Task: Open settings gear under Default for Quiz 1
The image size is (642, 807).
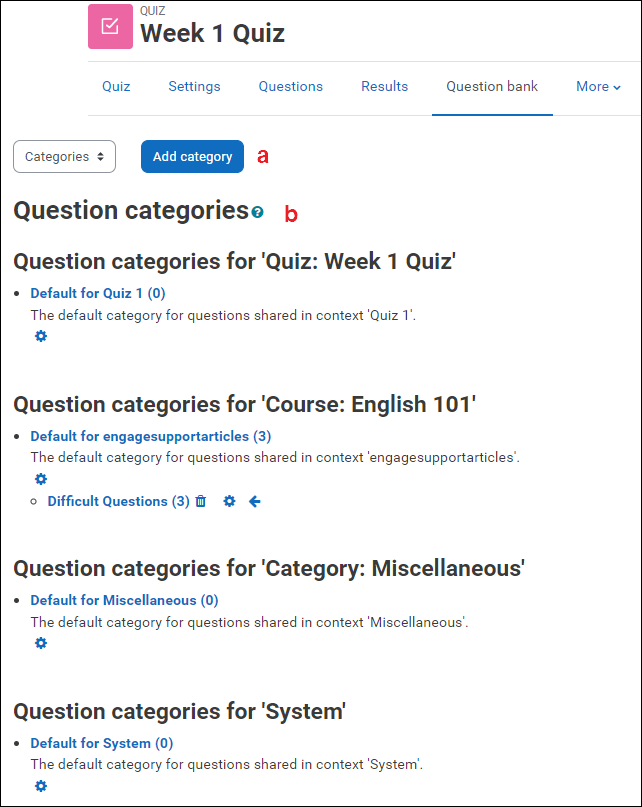Action: pos(40,336)
